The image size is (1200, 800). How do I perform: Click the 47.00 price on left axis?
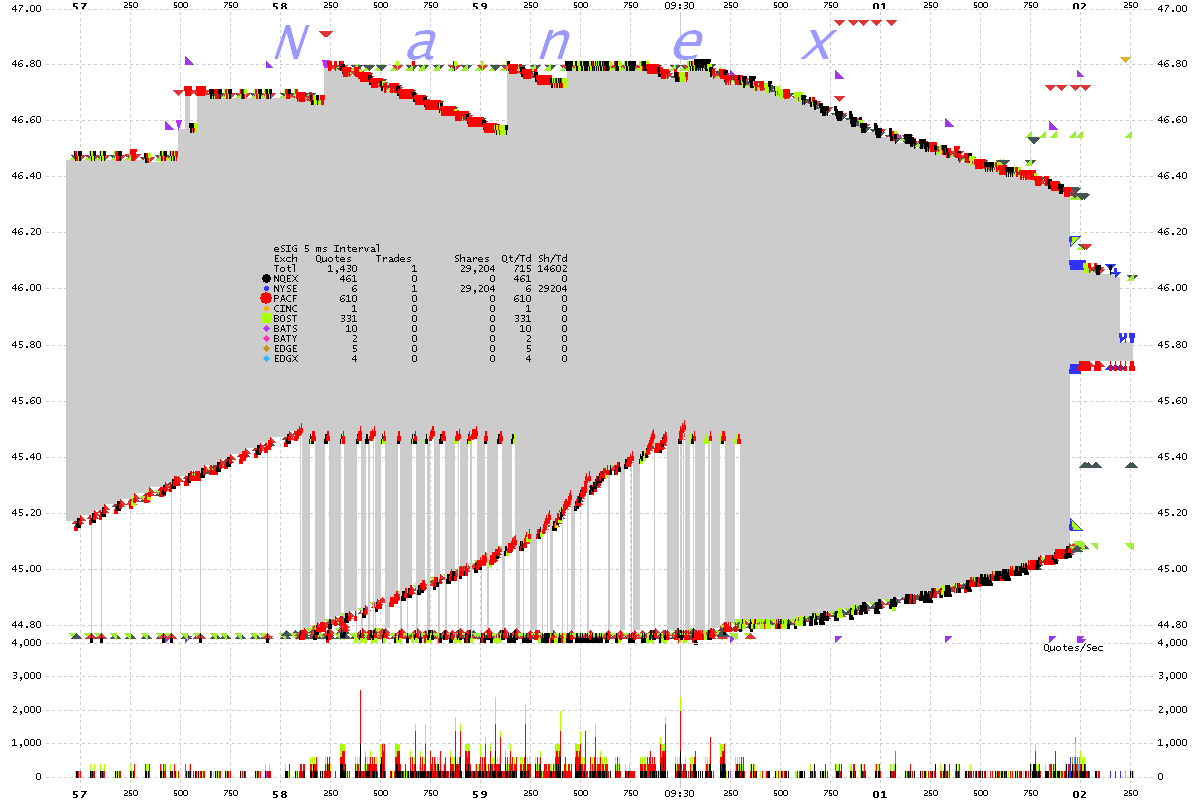pos(26,8)
